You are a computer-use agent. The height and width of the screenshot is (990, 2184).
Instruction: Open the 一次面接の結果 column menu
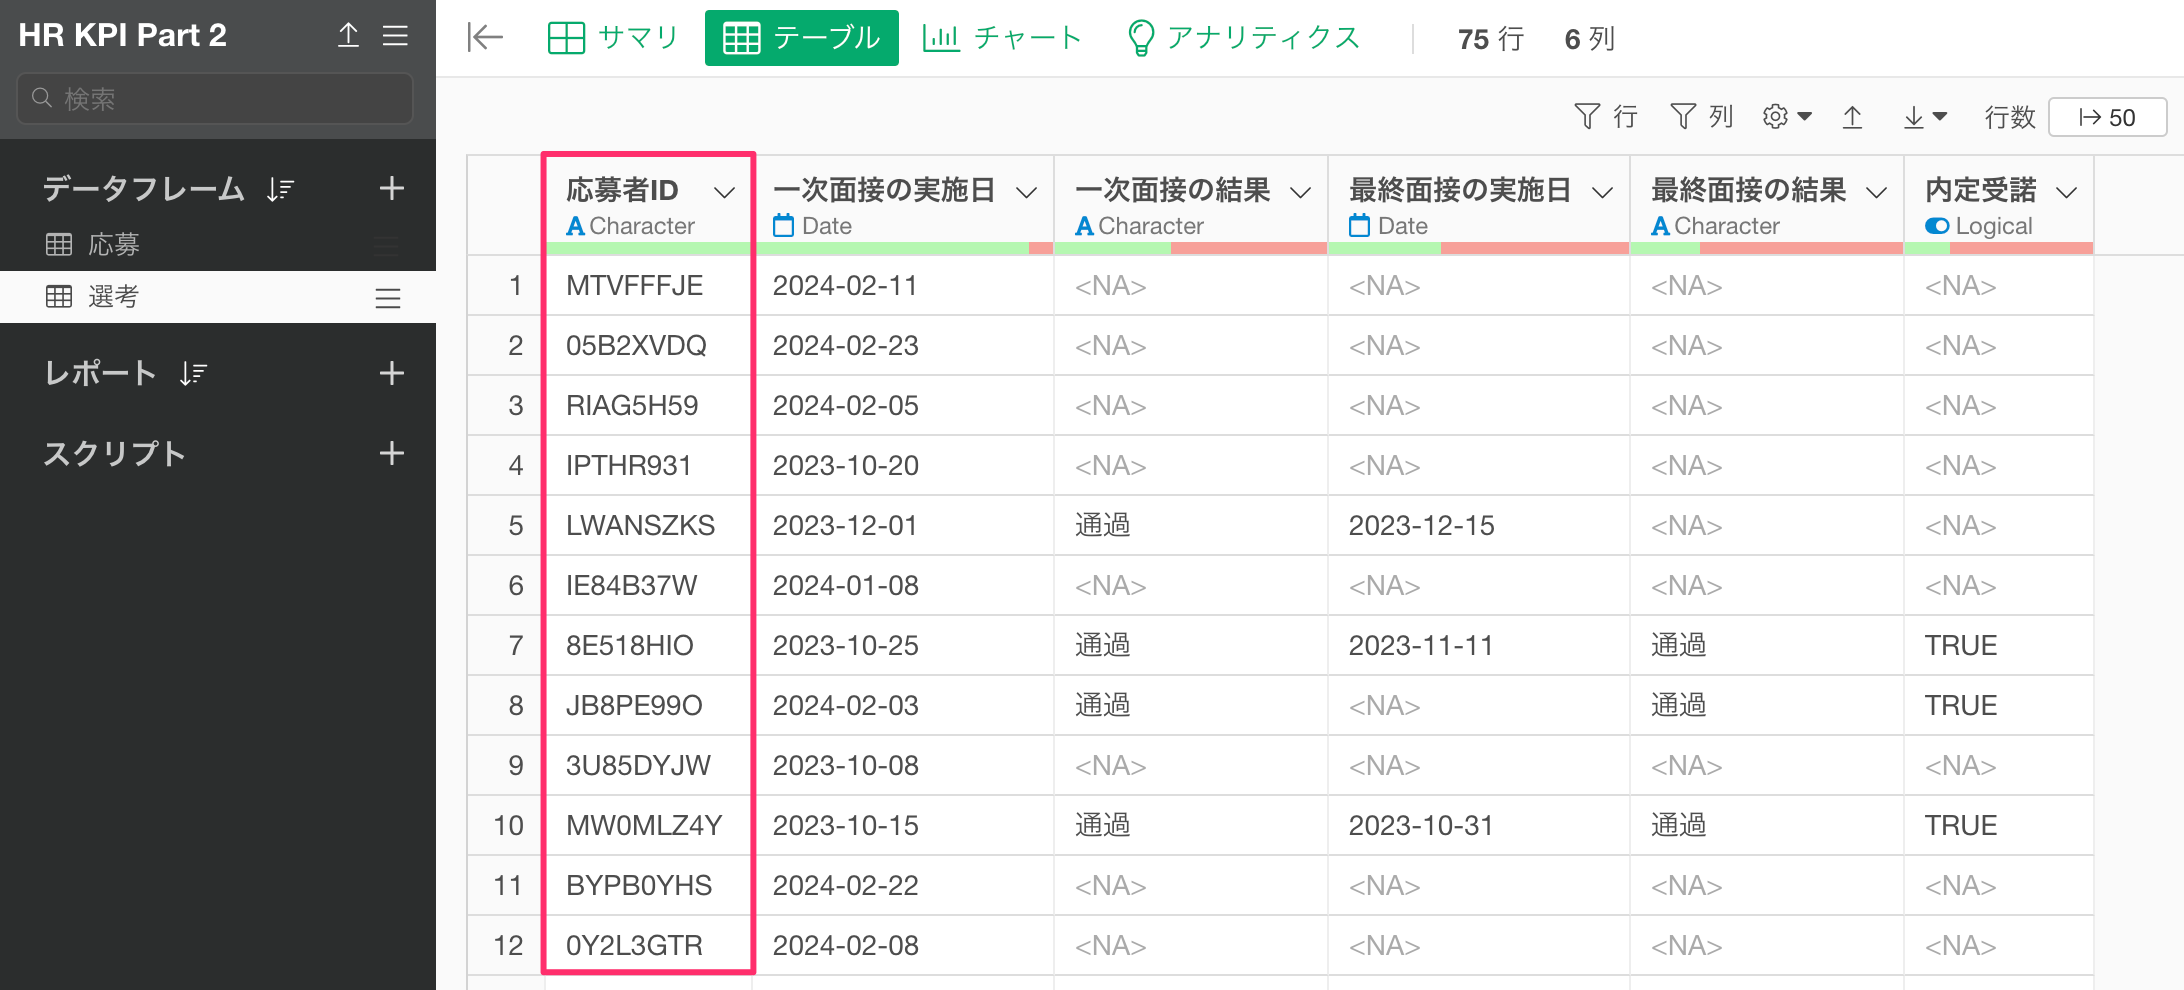1301,192
